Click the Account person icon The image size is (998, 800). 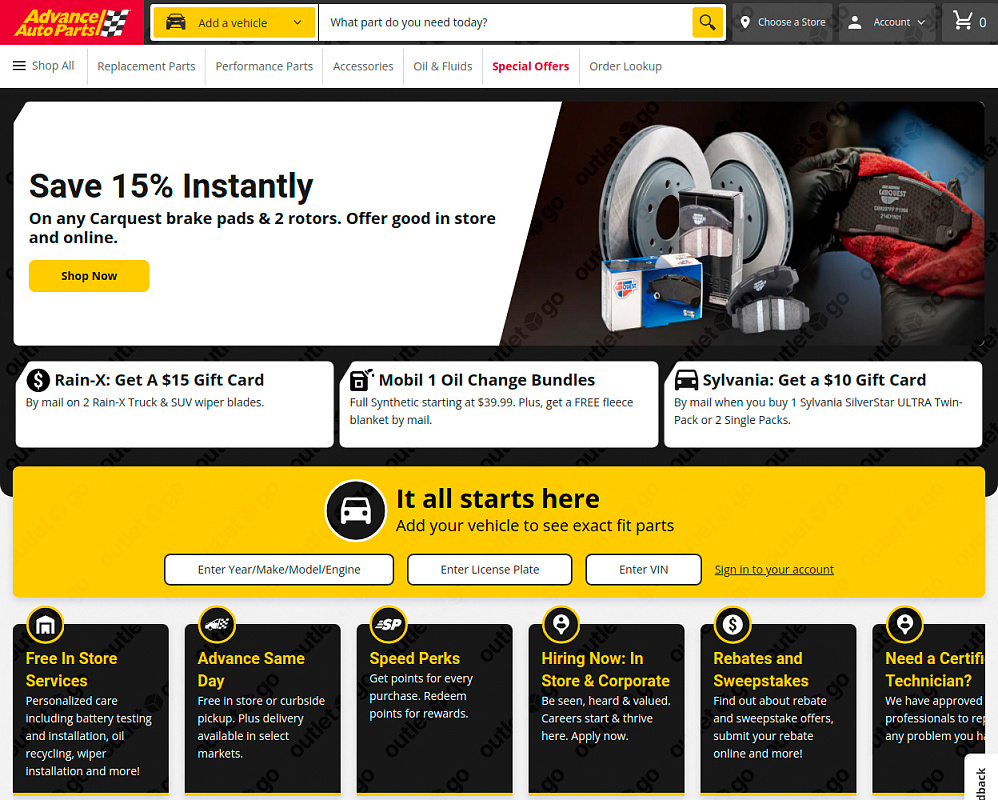(x=855, y=22)
